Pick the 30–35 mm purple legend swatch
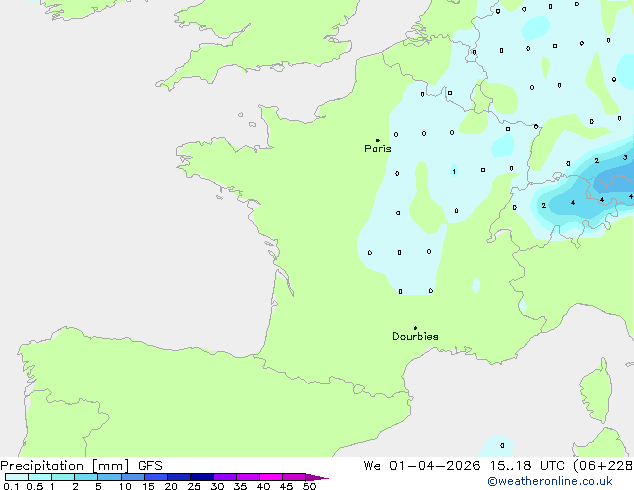Screen dimensions: 634x490 click(x=225, y=477)
